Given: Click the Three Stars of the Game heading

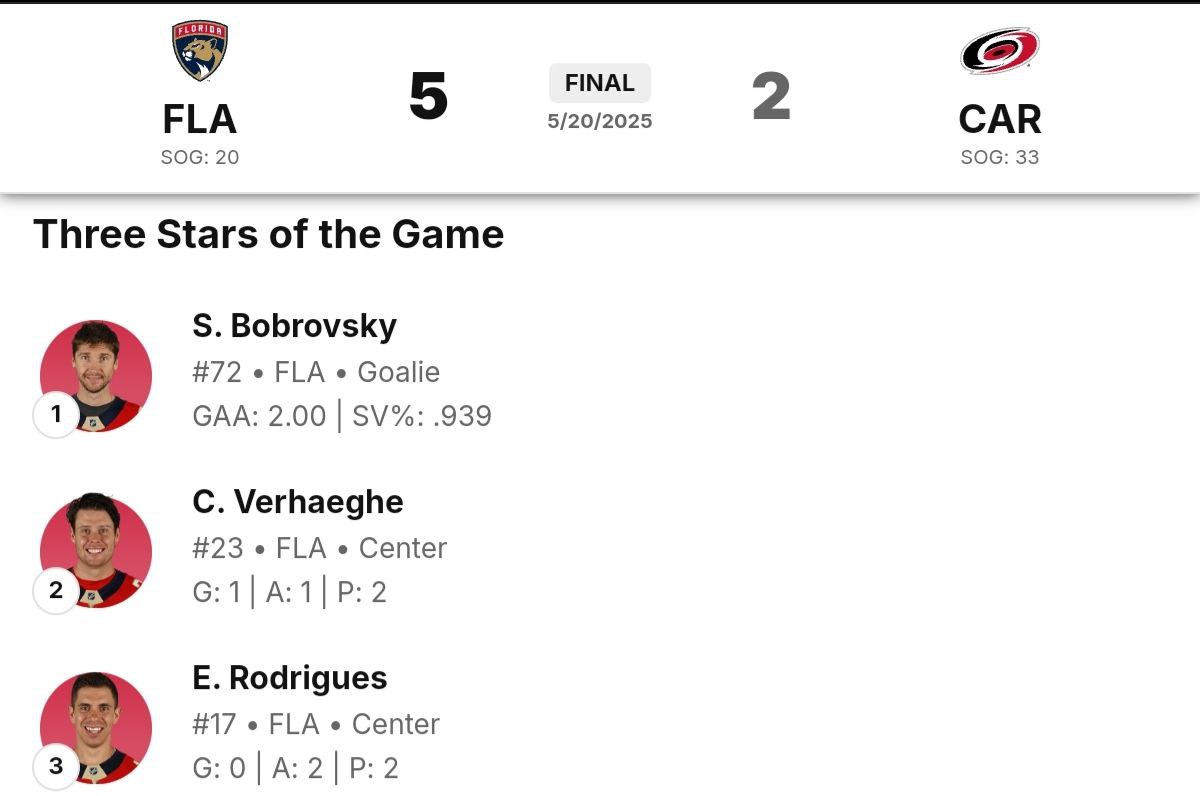Looking at the screenshot, I should [268, 235].
